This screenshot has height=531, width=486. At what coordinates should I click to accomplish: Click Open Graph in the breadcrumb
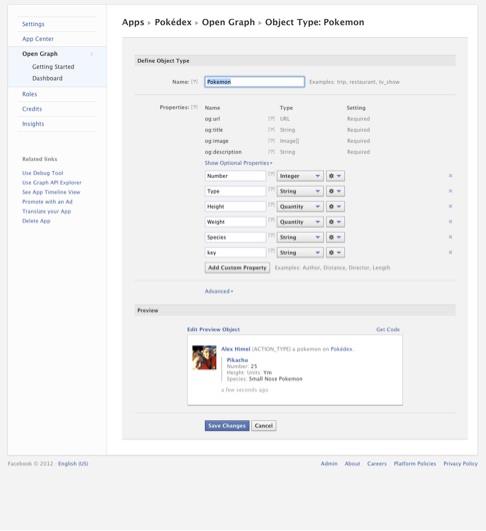(228, 22)
